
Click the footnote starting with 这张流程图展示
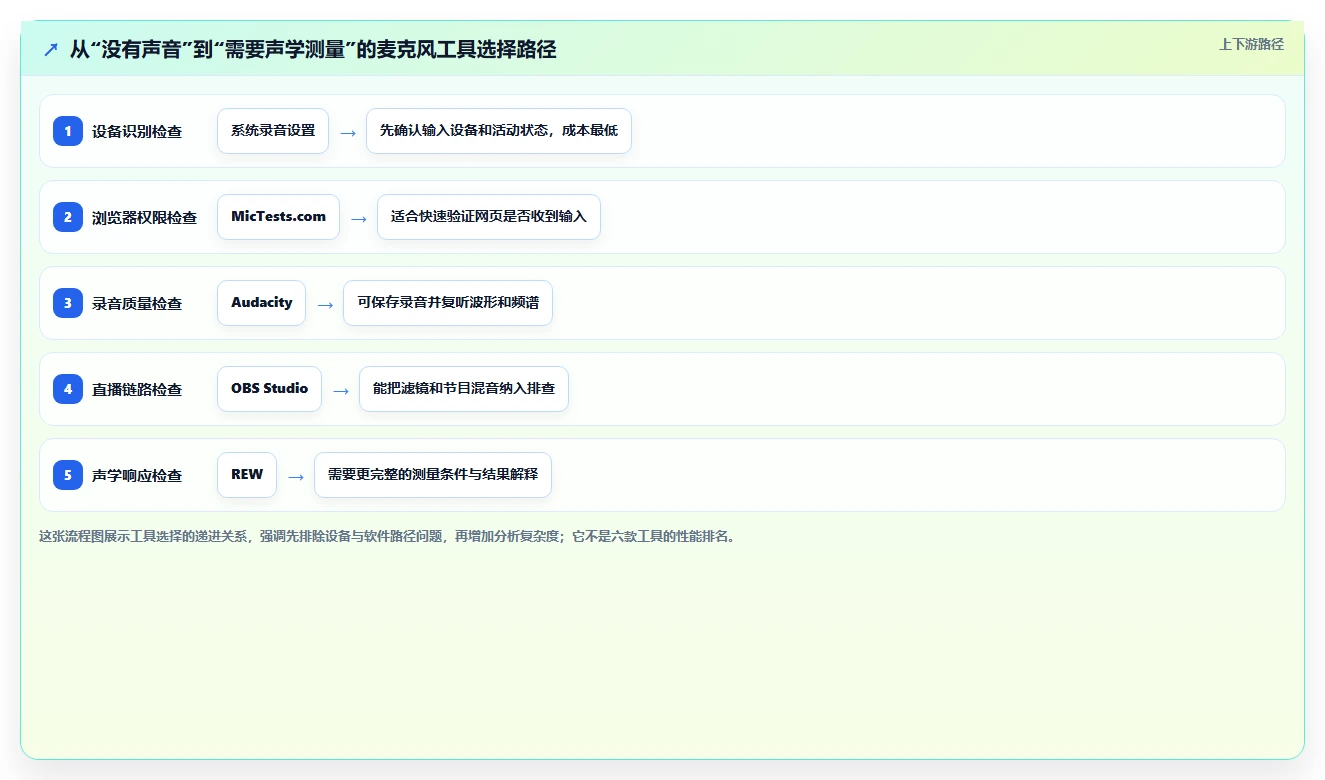(x=389, y=536)
